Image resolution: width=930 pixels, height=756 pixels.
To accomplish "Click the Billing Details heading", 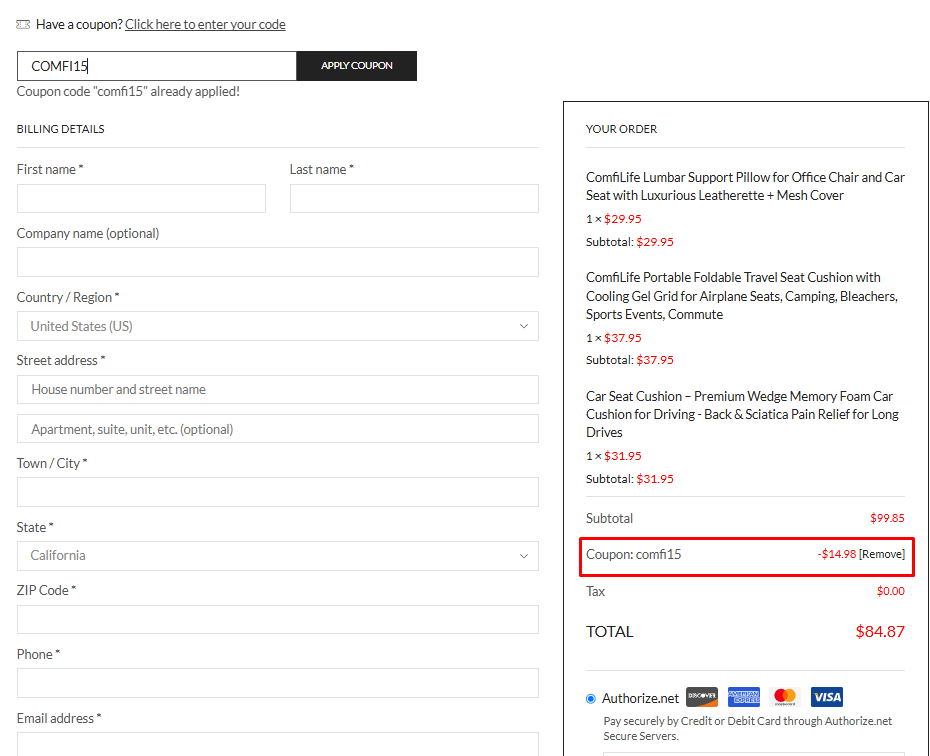I will [x=60, y=129].
